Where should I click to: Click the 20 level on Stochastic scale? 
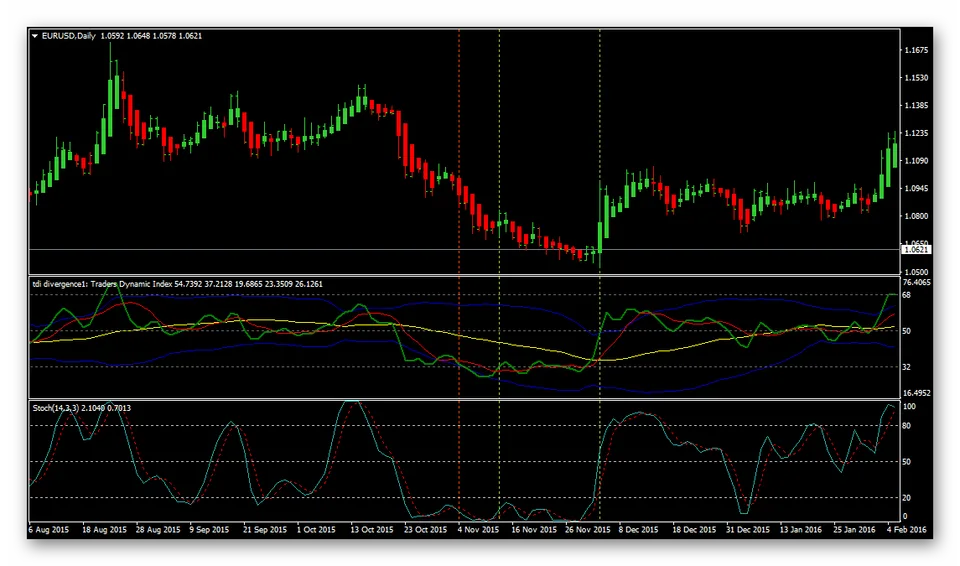pos(907,498)
